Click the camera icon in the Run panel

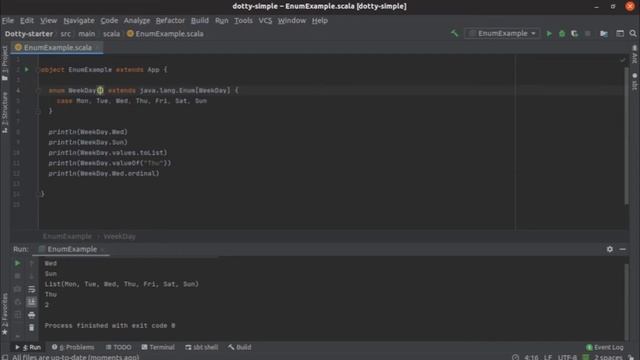point(18,289)
